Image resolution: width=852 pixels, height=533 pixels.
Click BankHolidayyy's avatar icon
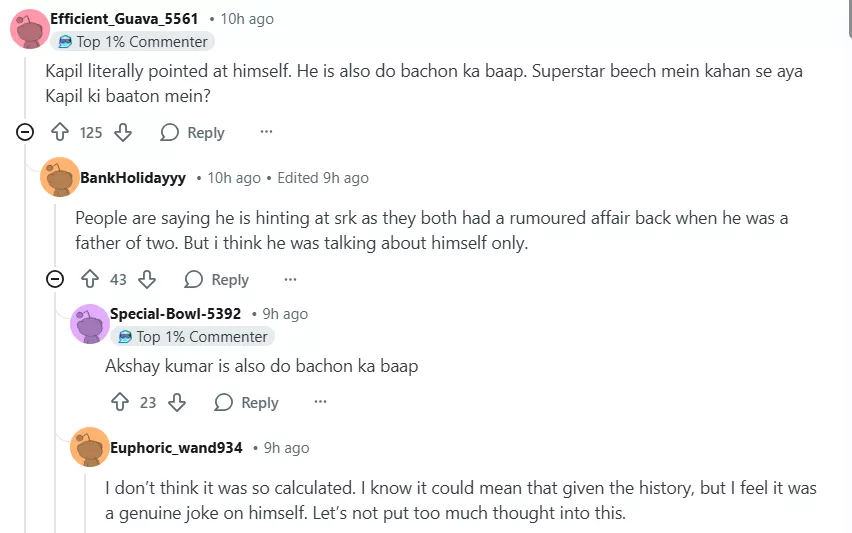[x=60, y=177]
